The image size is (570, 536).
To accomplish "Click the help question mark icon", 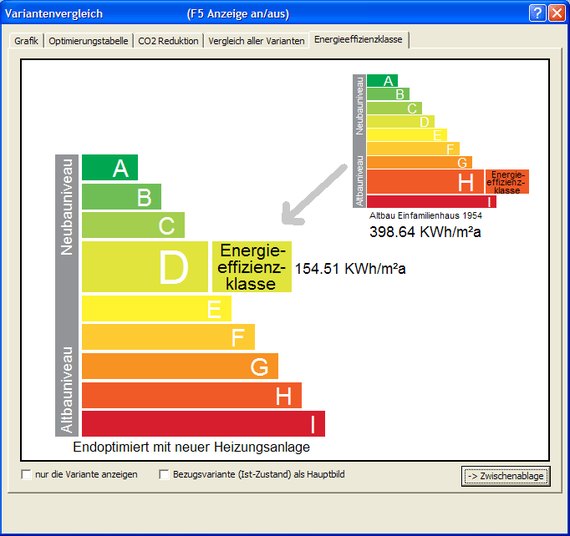I will 537,13.
